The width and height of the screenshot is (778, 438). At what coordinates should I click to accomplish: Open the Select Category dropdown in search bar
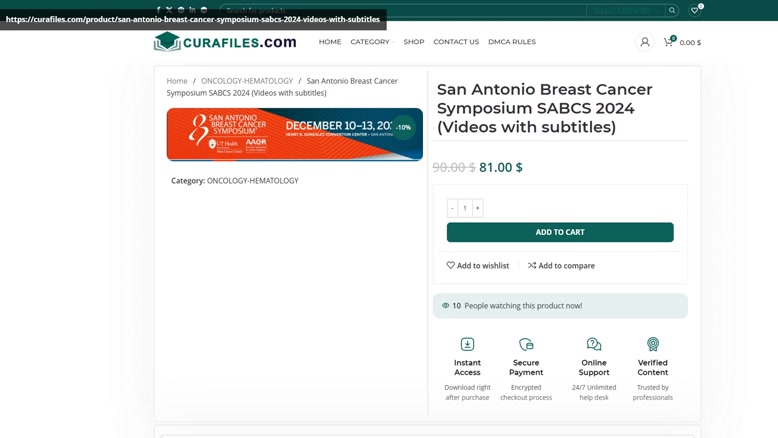pos(626,10)
